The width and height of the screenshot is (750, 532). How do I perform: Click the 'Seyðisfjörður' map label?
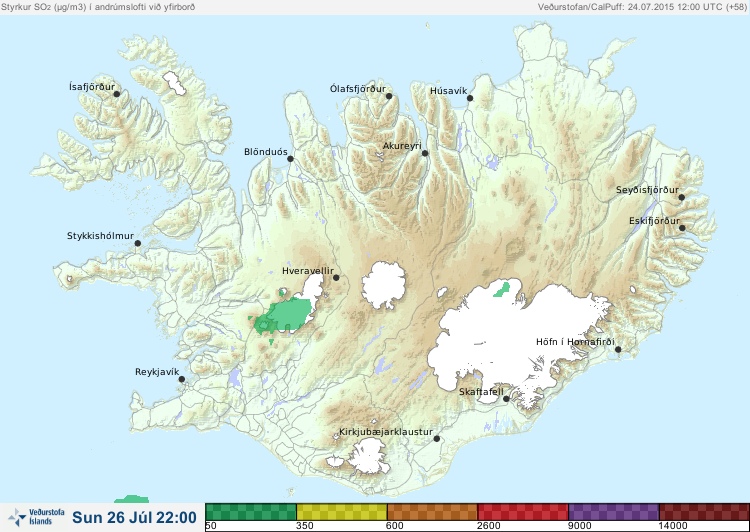tap(647, 190)
